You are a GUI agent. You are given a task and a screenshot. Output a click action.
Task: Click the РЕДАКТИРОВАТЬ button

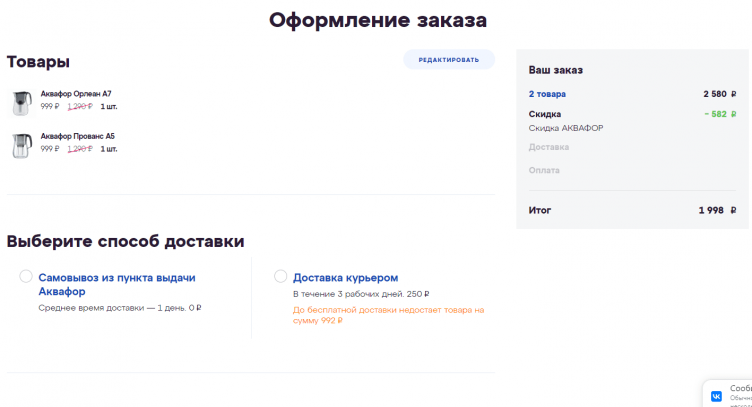[x=448, y=59]
